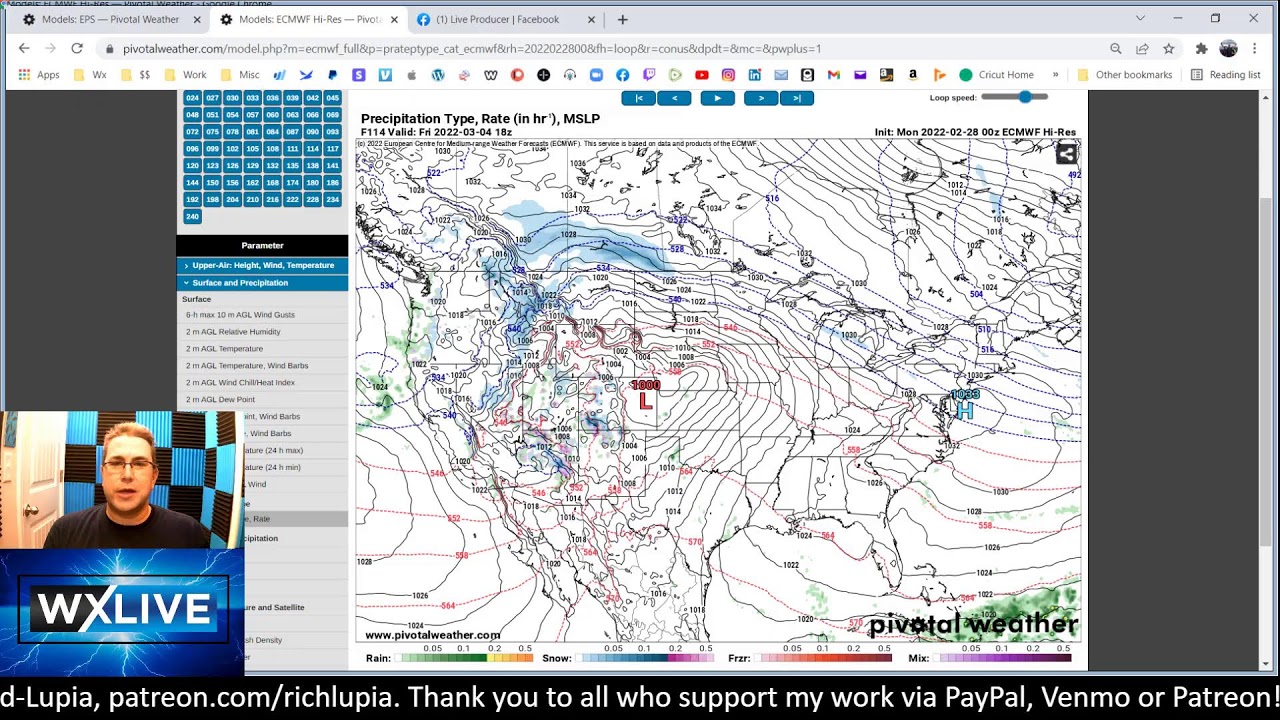Open Misc bookmarks folder
This screenshot has width=1280, height=720.
pos(239,75)
